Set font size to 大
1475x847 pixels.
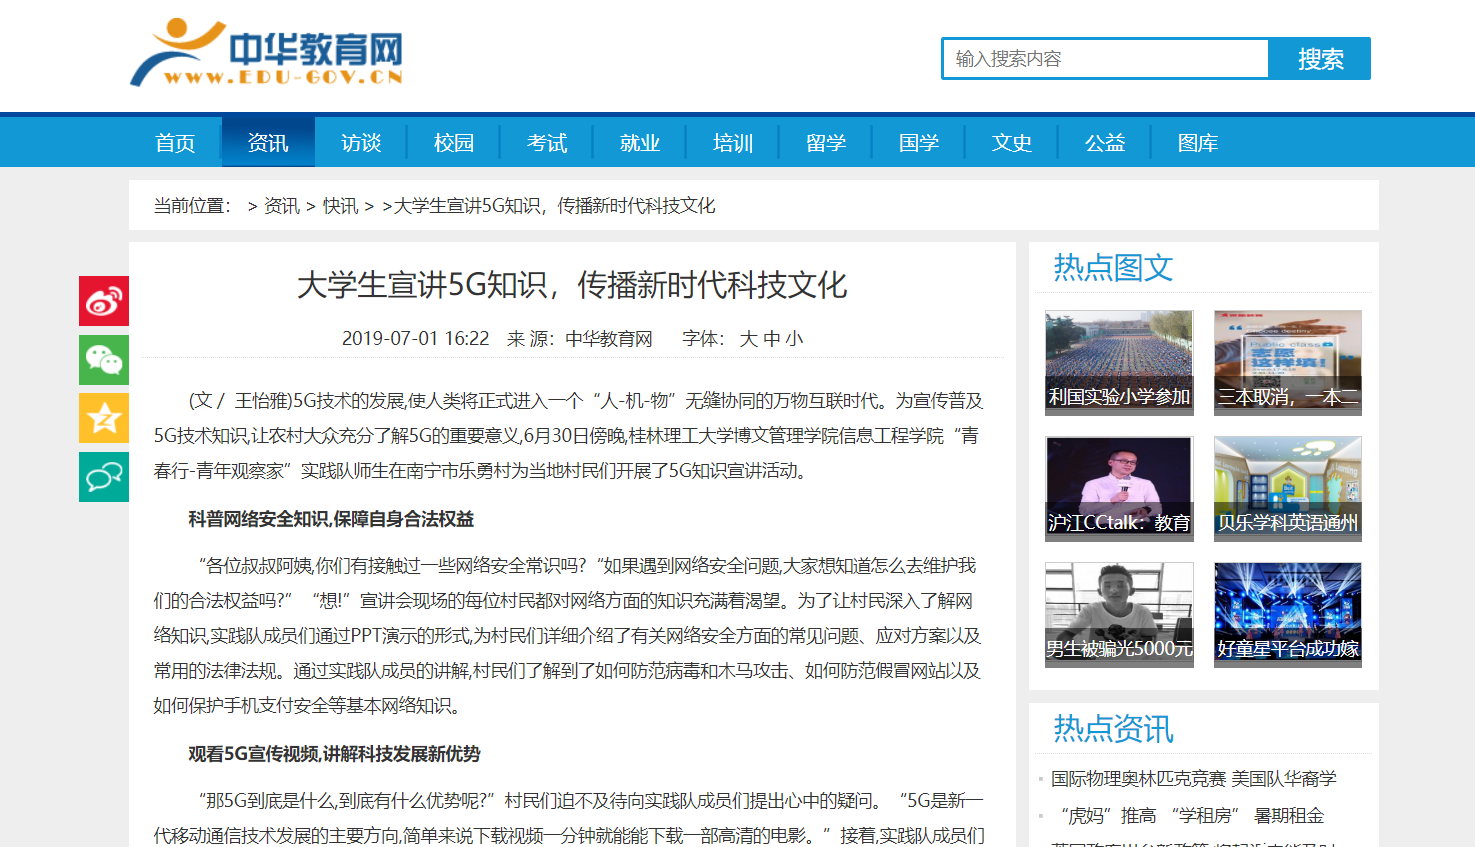point(748,339)
